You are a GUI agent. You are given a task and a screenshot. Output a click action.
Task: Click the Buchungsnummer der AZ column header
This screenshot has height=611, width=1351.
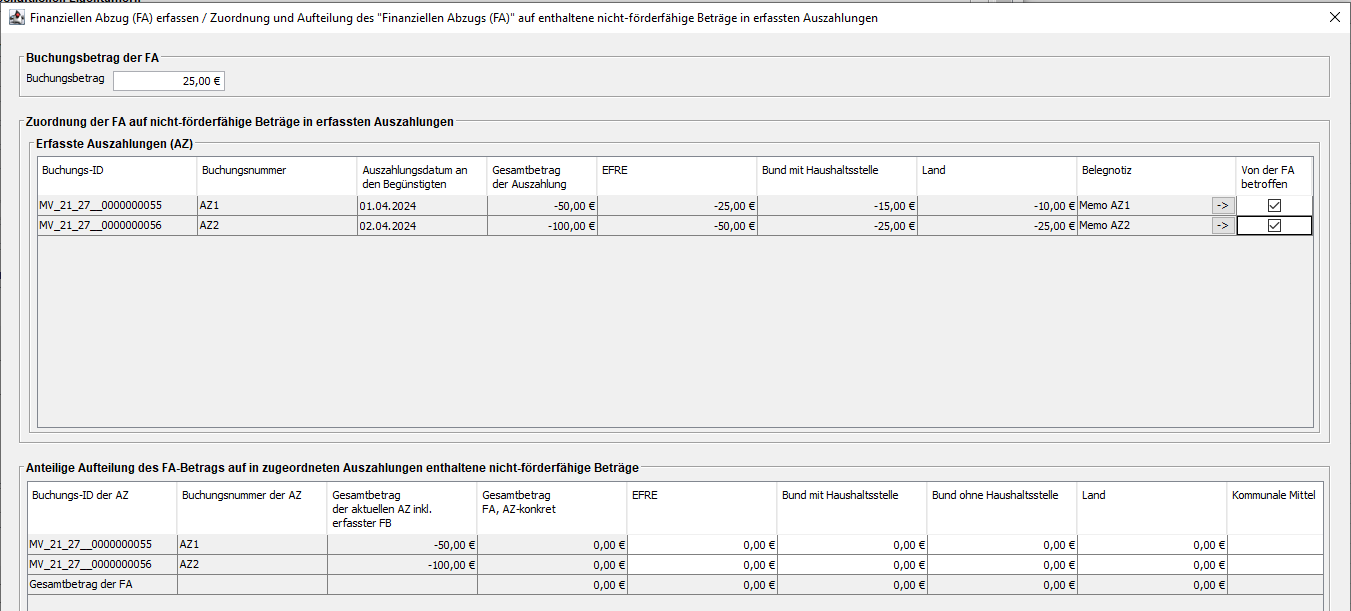[252, 508]
